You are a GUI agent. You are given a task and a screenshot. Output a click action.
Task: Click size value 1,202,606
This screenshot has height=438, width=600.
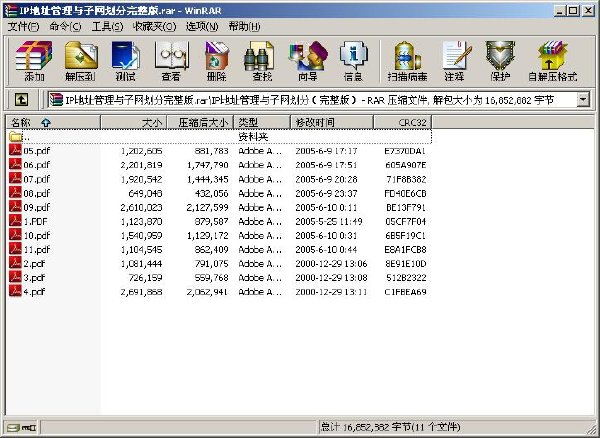click(142, 151)
